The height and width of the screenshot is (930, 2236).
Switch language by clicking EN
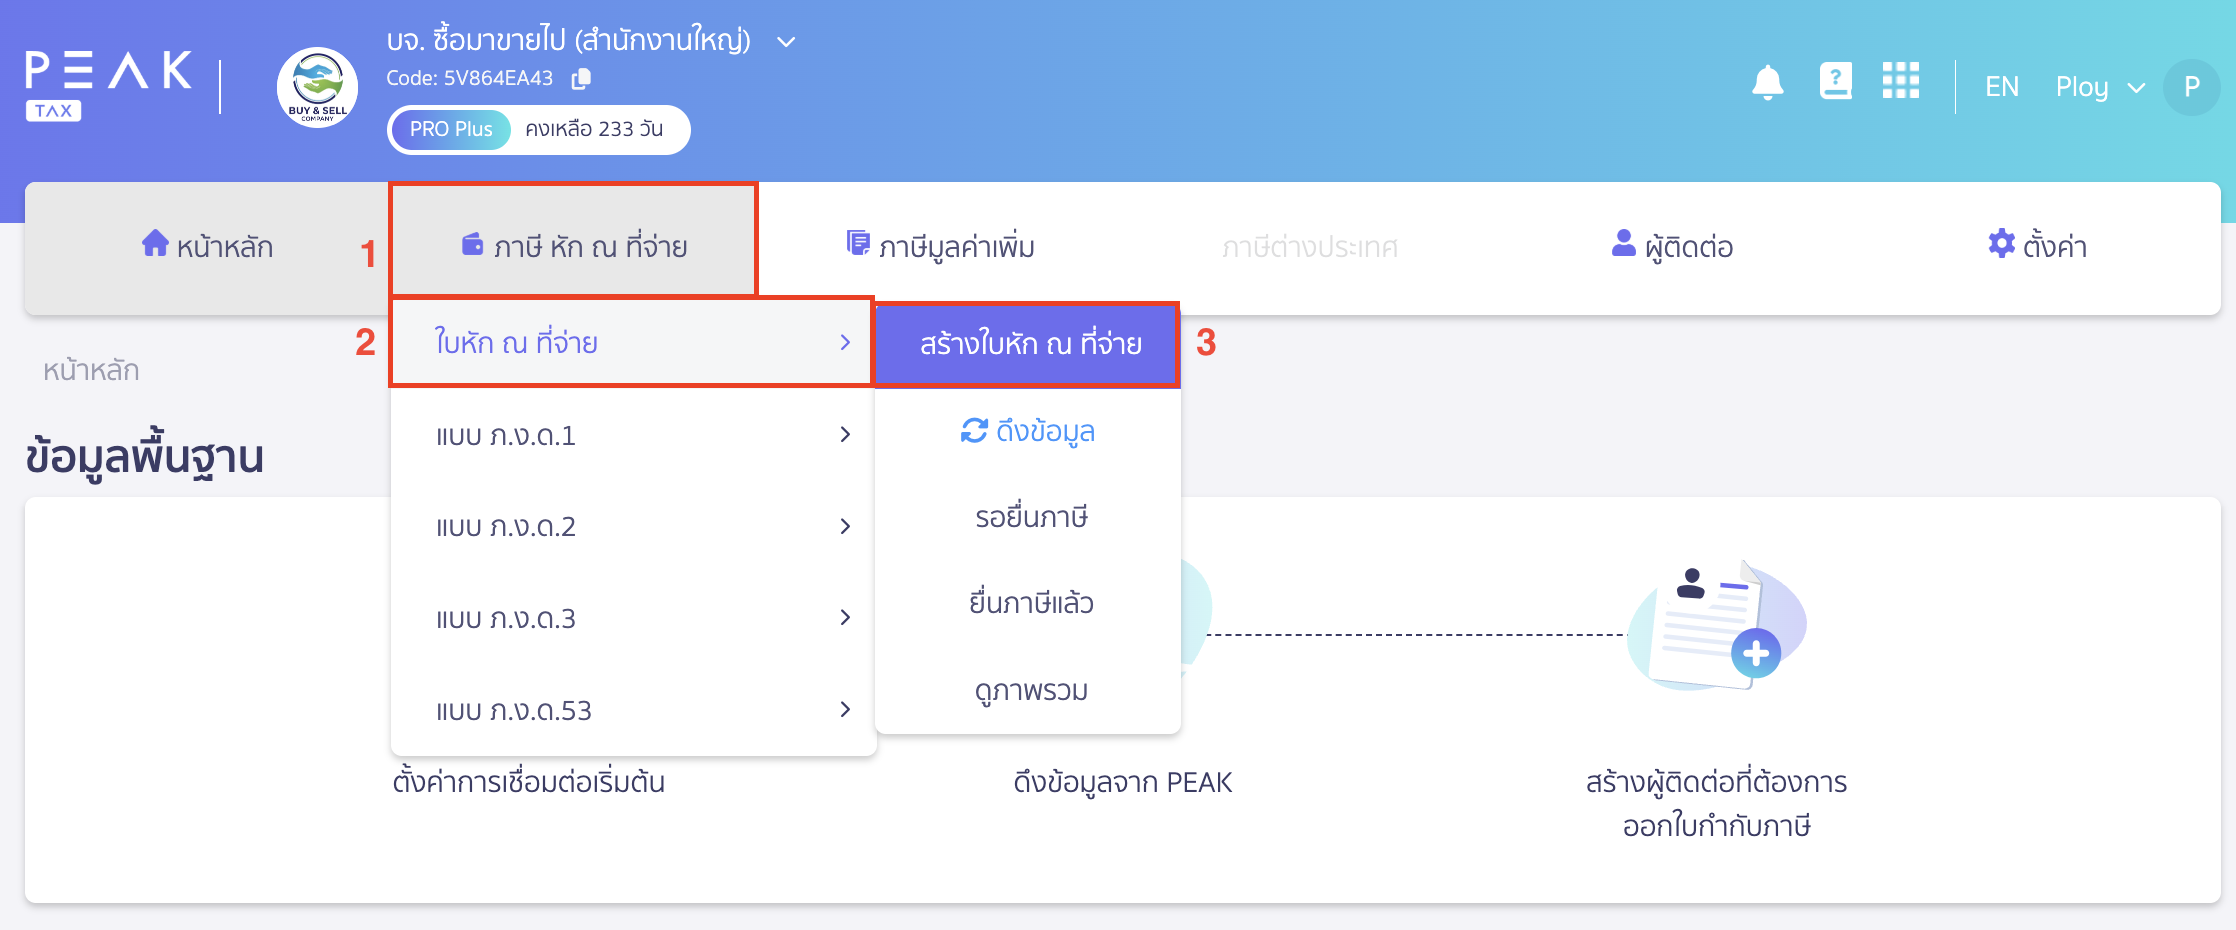2001,87
